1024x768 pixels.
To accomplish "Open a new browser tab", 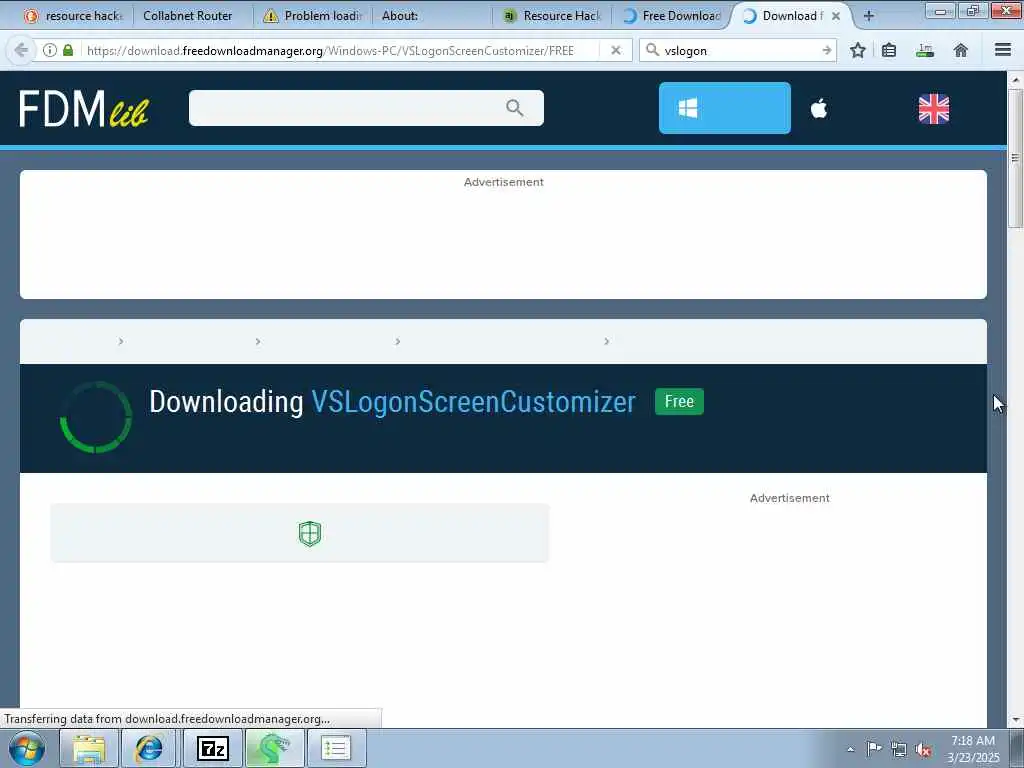I will [x=869, y=16].
